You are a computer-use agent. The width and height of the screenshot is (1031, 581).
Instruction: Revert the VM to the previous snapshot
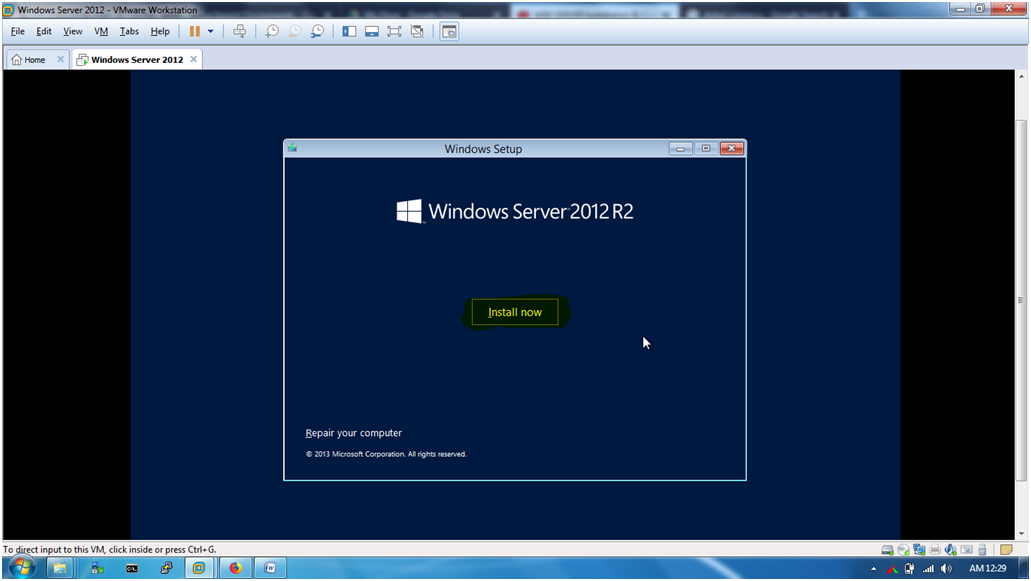pyautogui.click(x=295, y=32)
